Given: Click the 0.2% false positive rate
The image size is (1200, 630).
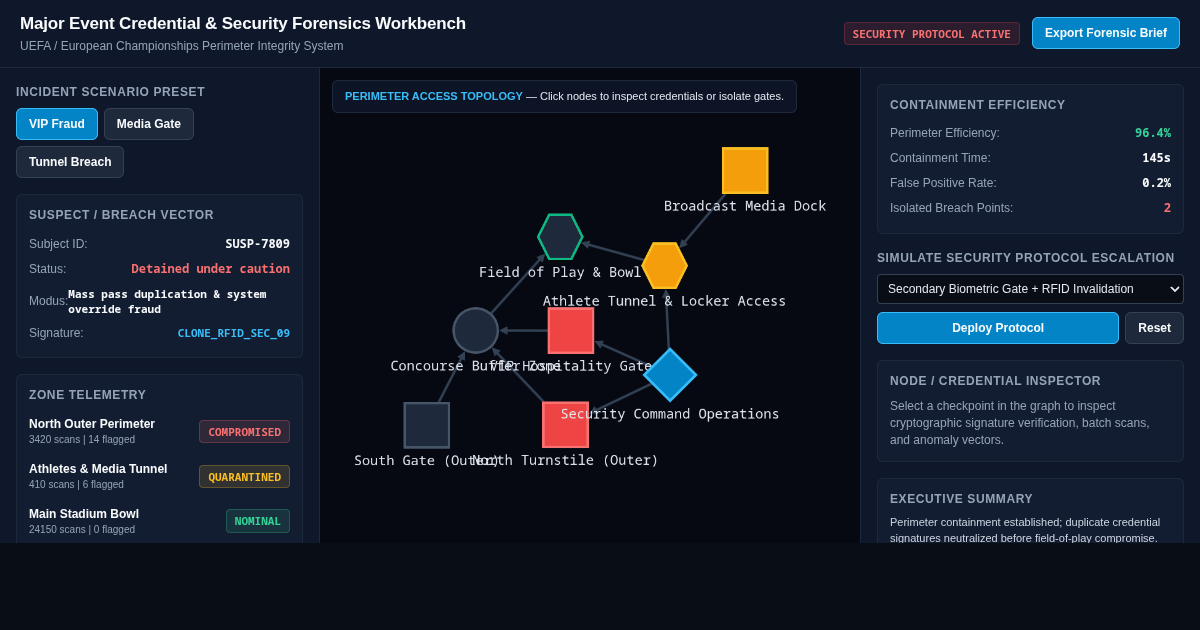Looking at the screenshot, I should click(1156, 183).
